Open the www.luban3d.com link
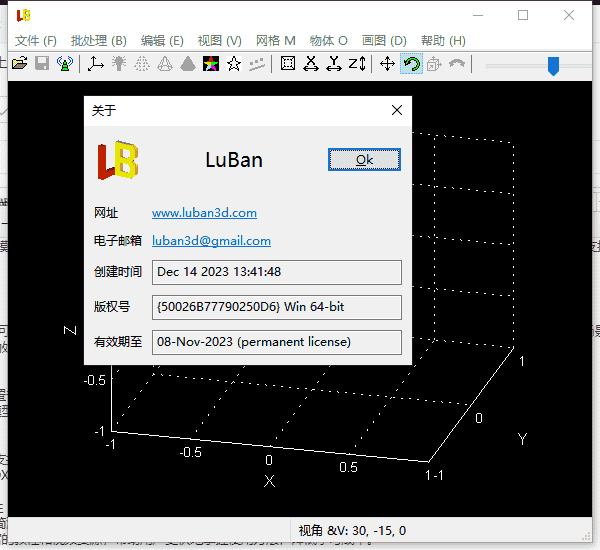Image resolution: width=600 pixels, height=550 pixels. [x=204, y=213]
